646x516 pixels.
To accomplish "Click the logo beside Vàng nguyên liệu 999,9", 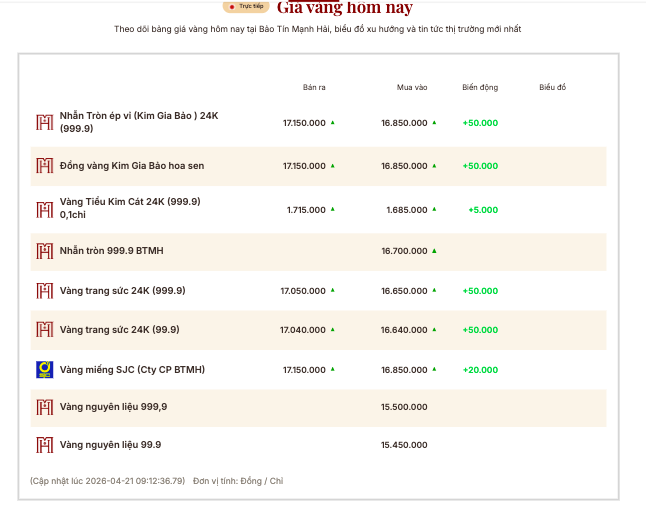I will click(x=44, y=407).
